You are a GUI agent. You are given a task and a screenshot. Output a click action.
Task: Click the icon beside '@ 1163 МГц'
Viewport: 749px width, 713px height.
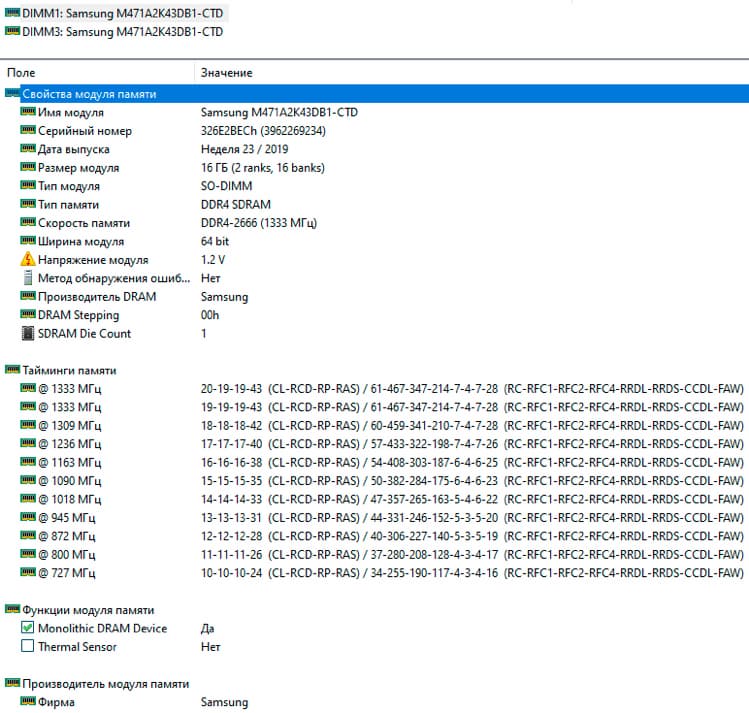(x=28, y=461)
